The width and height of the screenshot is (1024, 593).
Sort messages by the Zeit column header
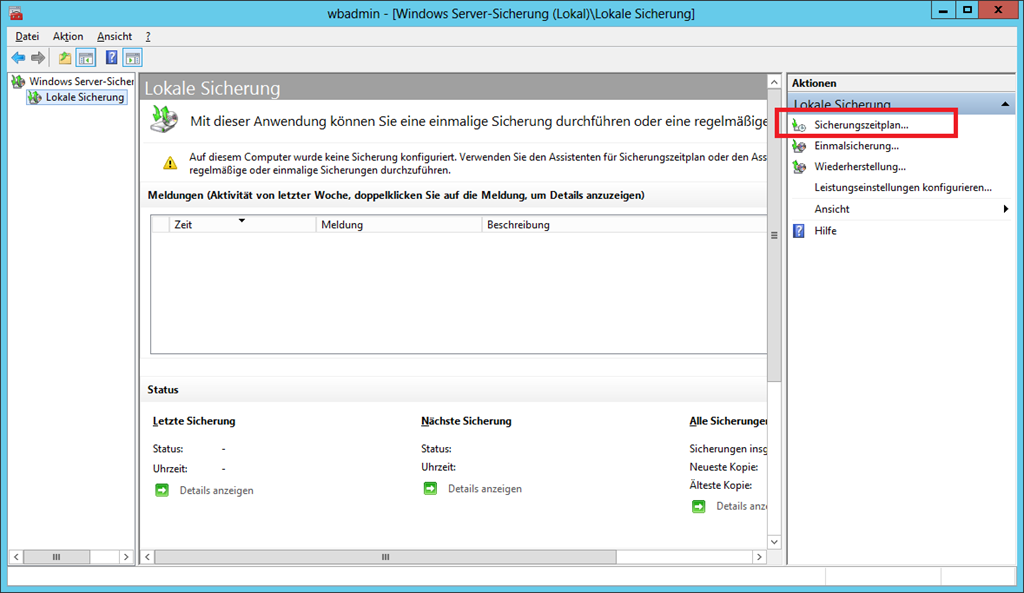210,225
